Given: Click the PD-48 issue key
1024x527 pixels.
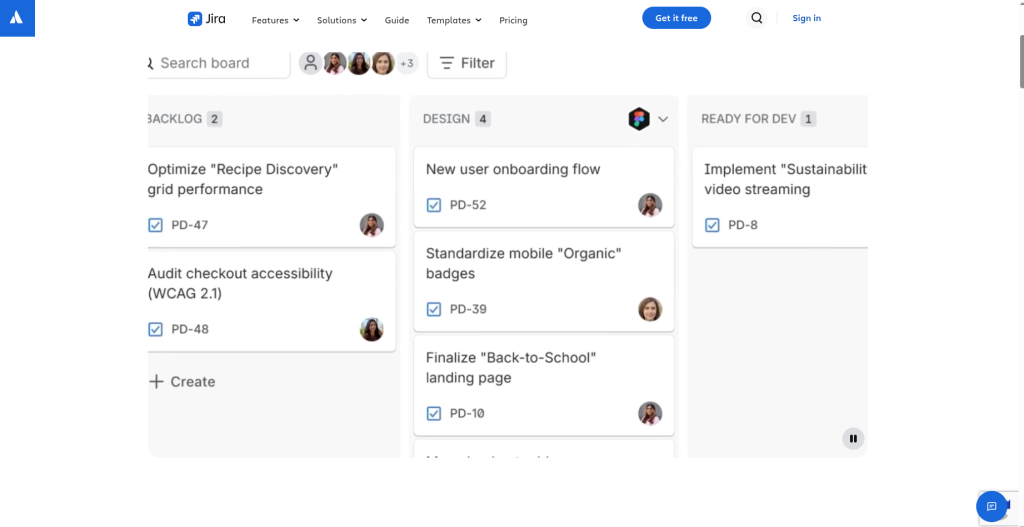Looking at the screenshot, I should pos(190,329).
